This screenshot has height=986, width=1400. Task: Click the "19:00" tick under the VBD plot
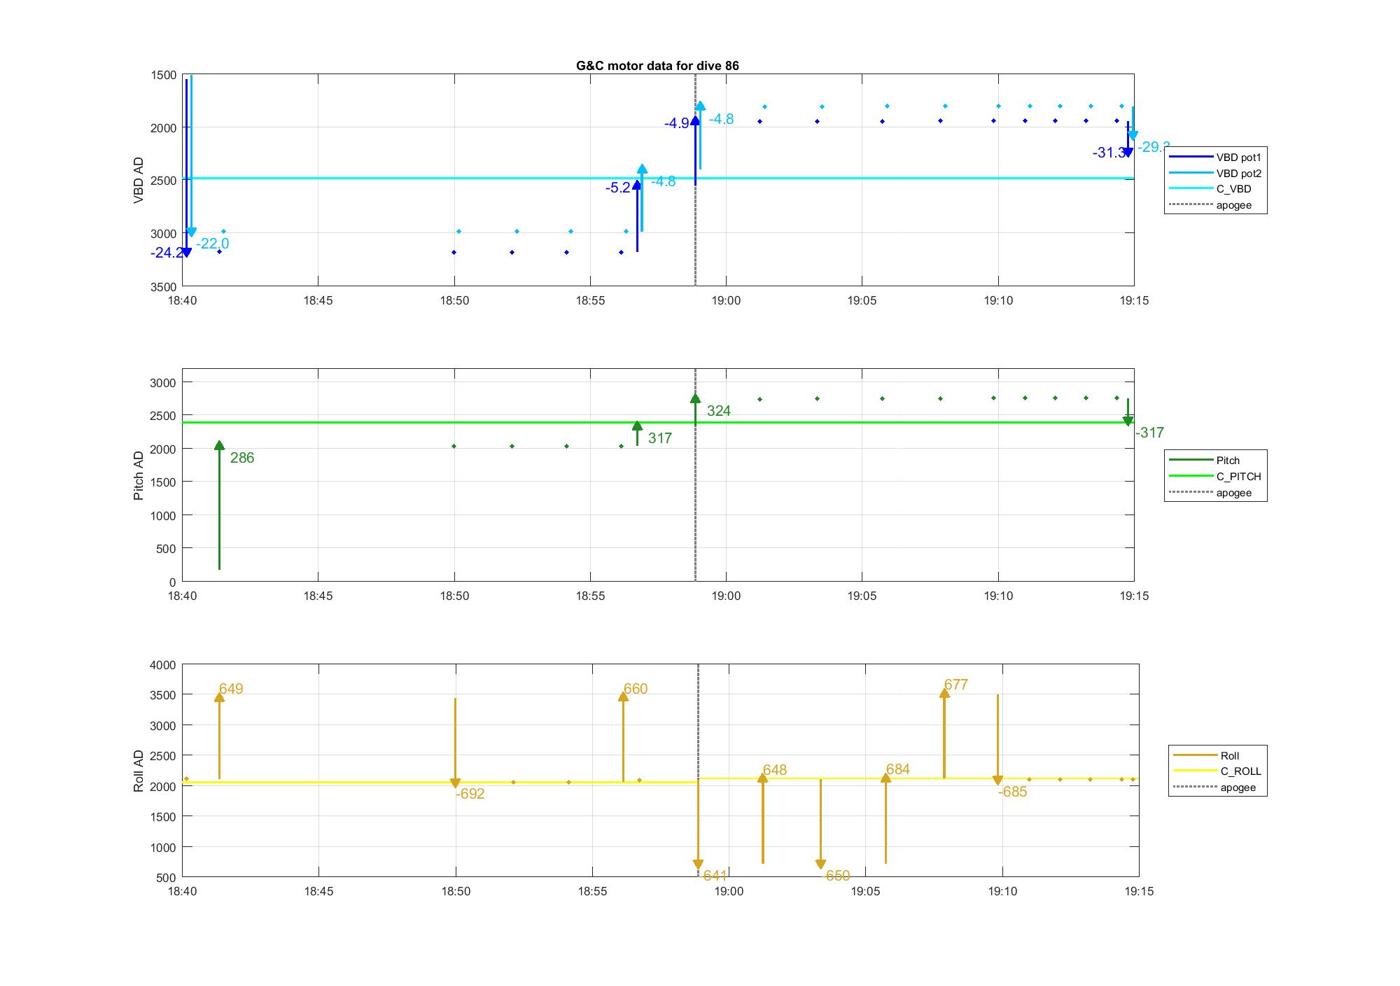(726, 300)
